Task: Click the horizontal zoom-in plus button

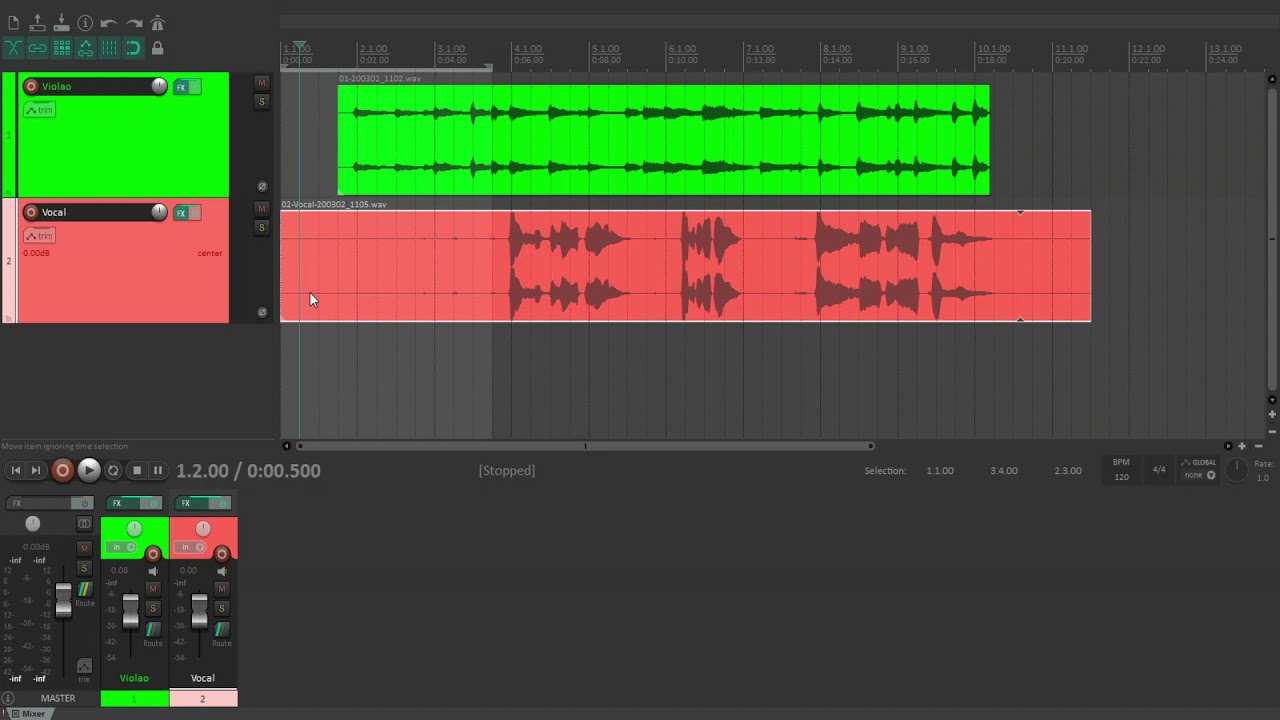Action: click(1242, 446)
